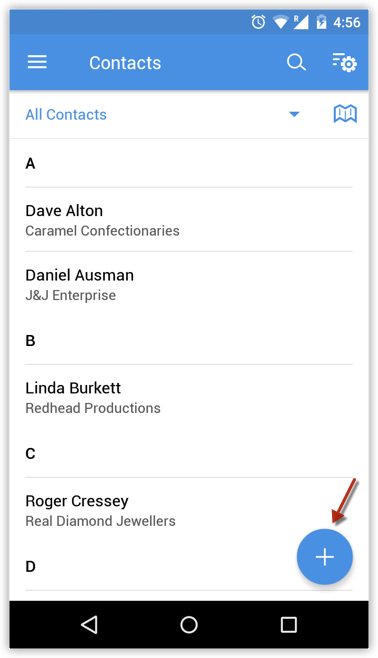Expand the All Contacts dropdown arrow

(294, 114)
